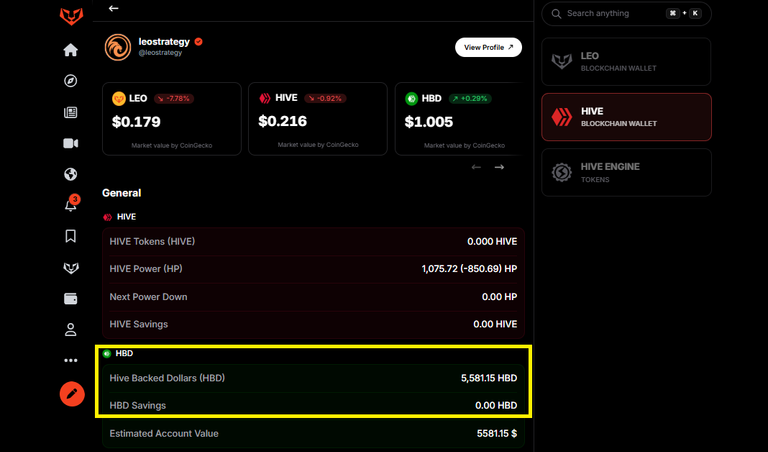This screenshot has width=768, height=452.
Task: Click the @leostrategy handle text
Action: click(160, 52)
